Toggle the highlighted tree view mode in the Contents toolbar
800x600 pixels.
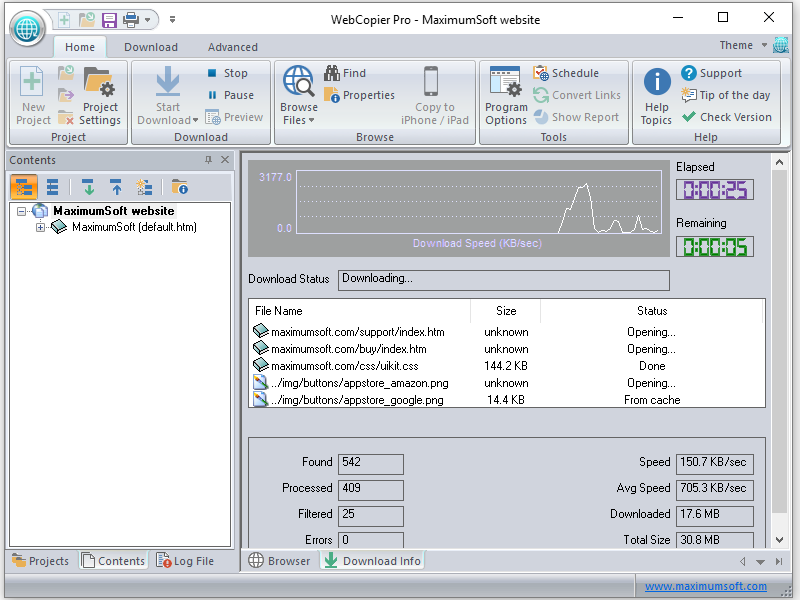click(x=25, y=187)
